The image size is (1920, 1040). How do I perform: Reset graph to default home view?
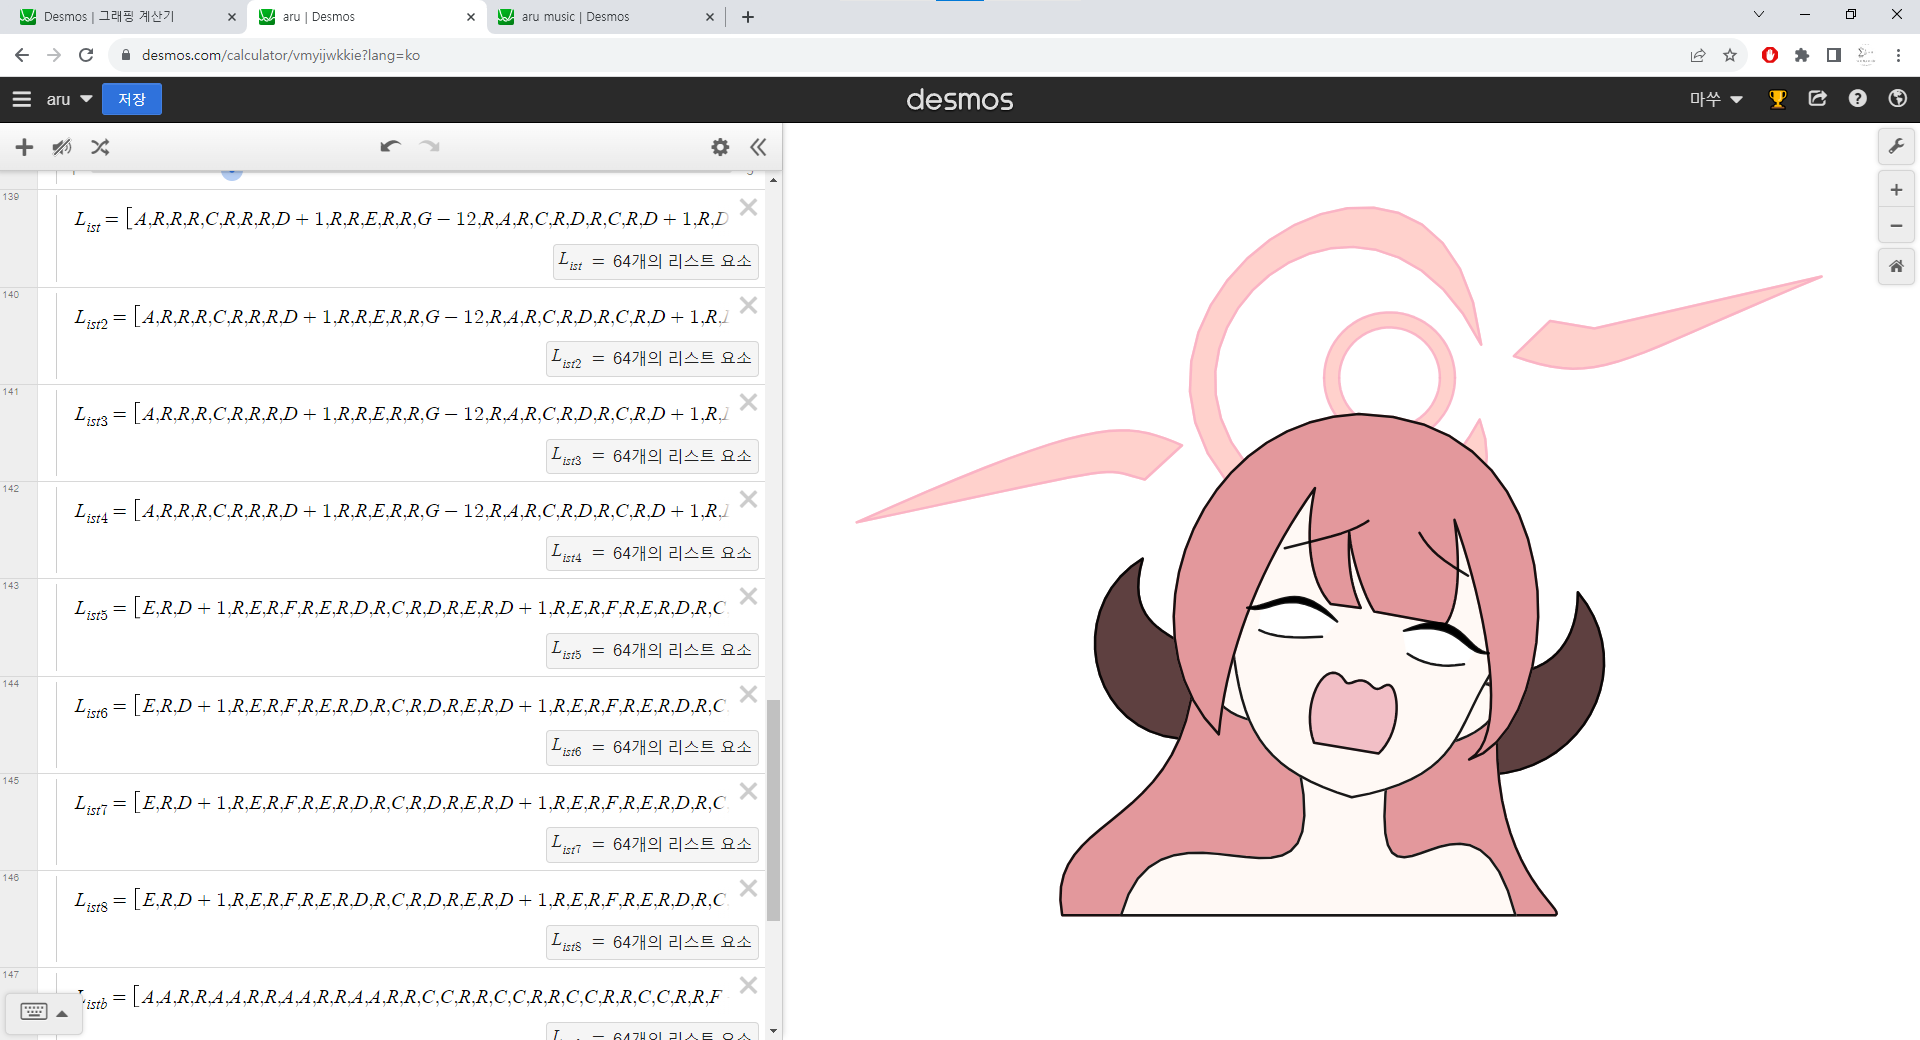tap(1895, 267)
